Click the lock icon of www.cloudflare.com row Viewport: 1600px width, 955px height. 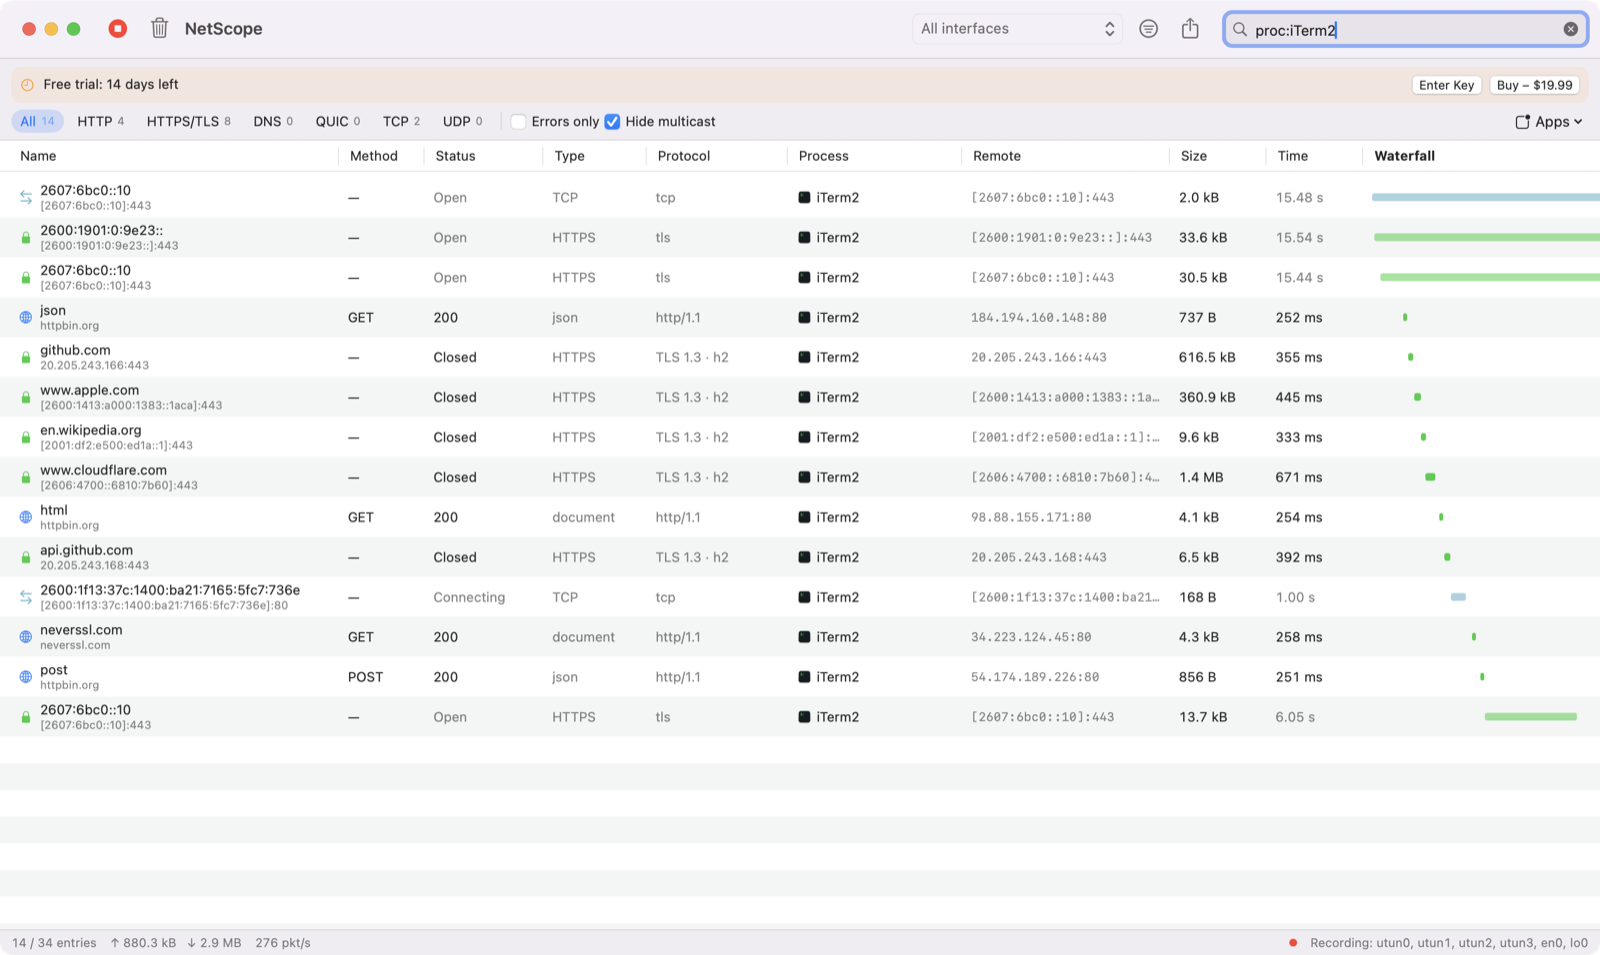[x=26, y=478]
